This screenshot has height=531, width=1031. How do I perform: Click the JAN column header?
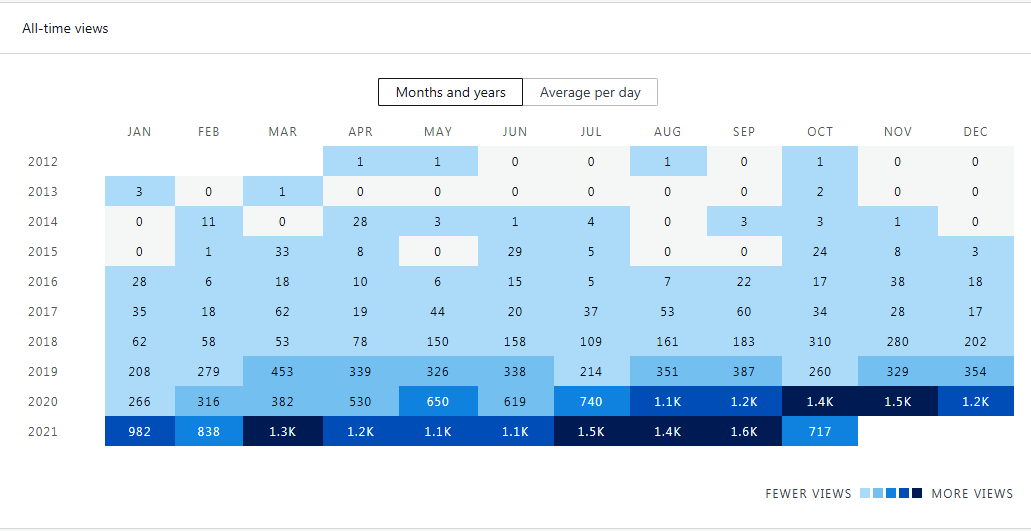tap(140, 132)
